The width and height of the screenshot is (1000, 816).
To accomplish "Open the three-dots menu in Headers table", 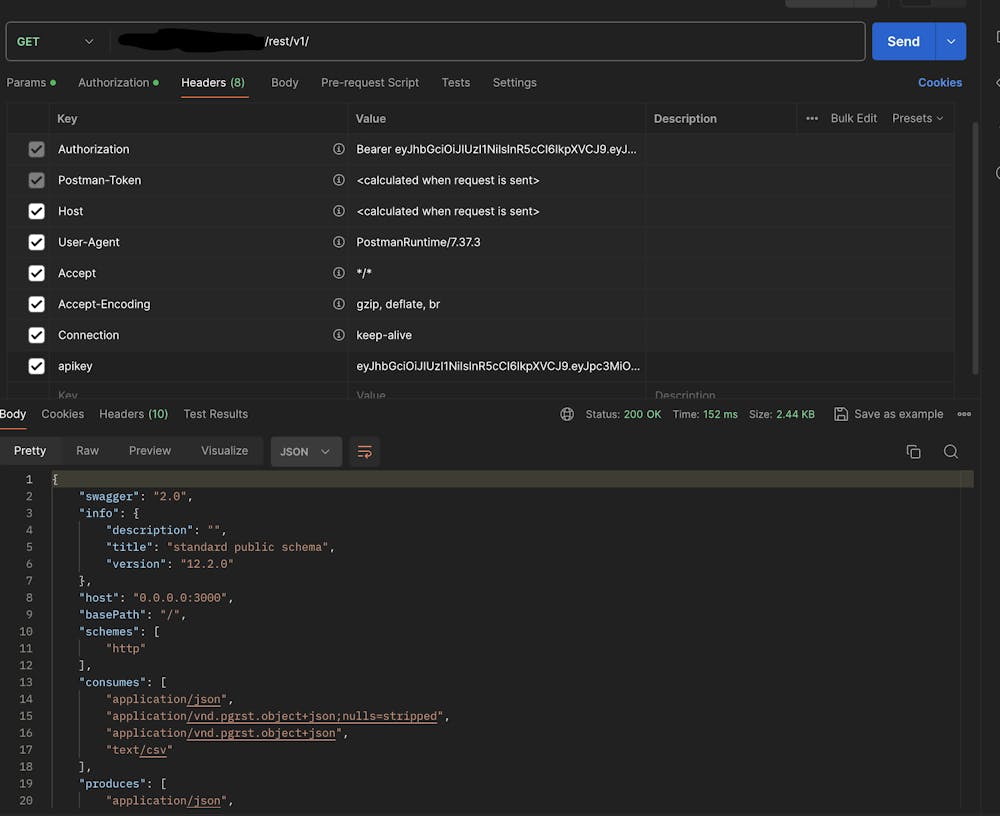I will (812, 118).
